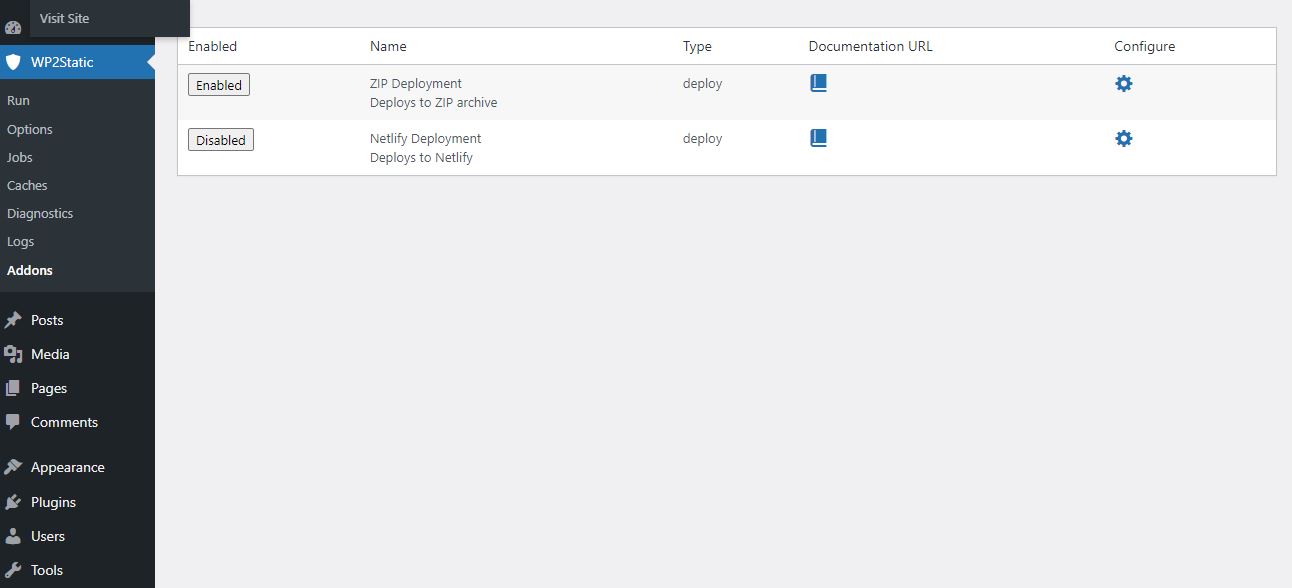
Task: Toggle the Disabled button for Netlify Deployment
Action: point(221,140)
